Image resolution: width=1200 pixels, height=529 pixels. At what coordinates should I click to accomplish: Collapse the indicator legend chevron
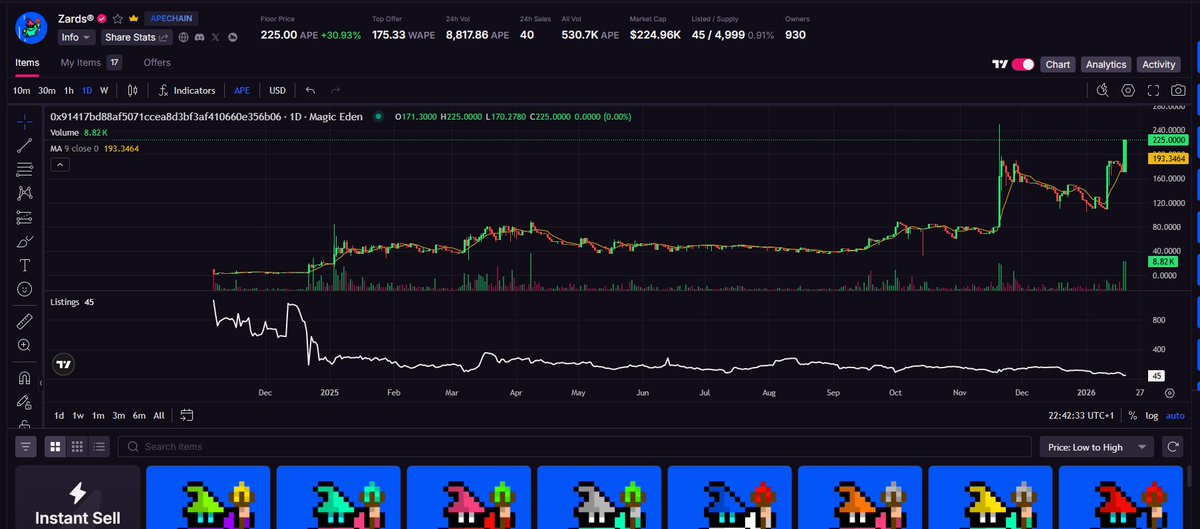click(x=60, y=163)
